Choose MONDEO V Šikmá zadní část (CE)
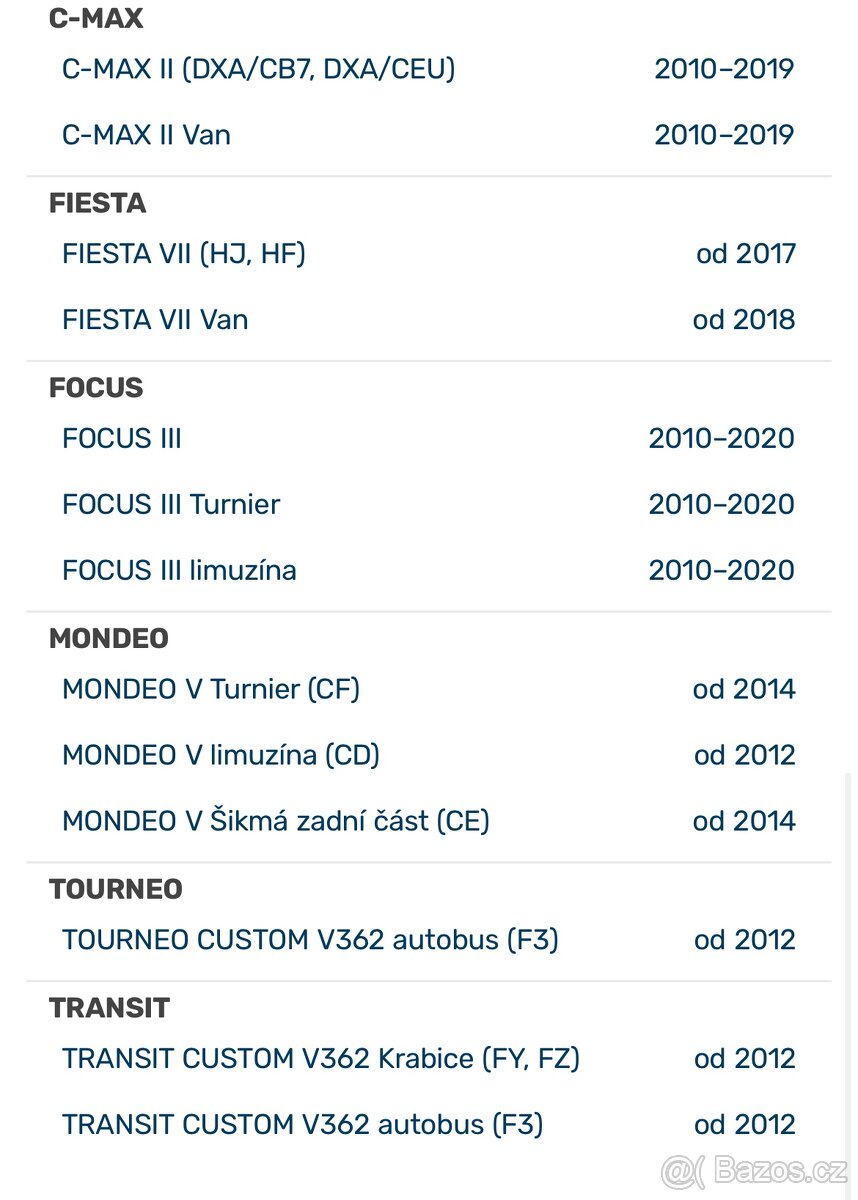 pos(276,820)
